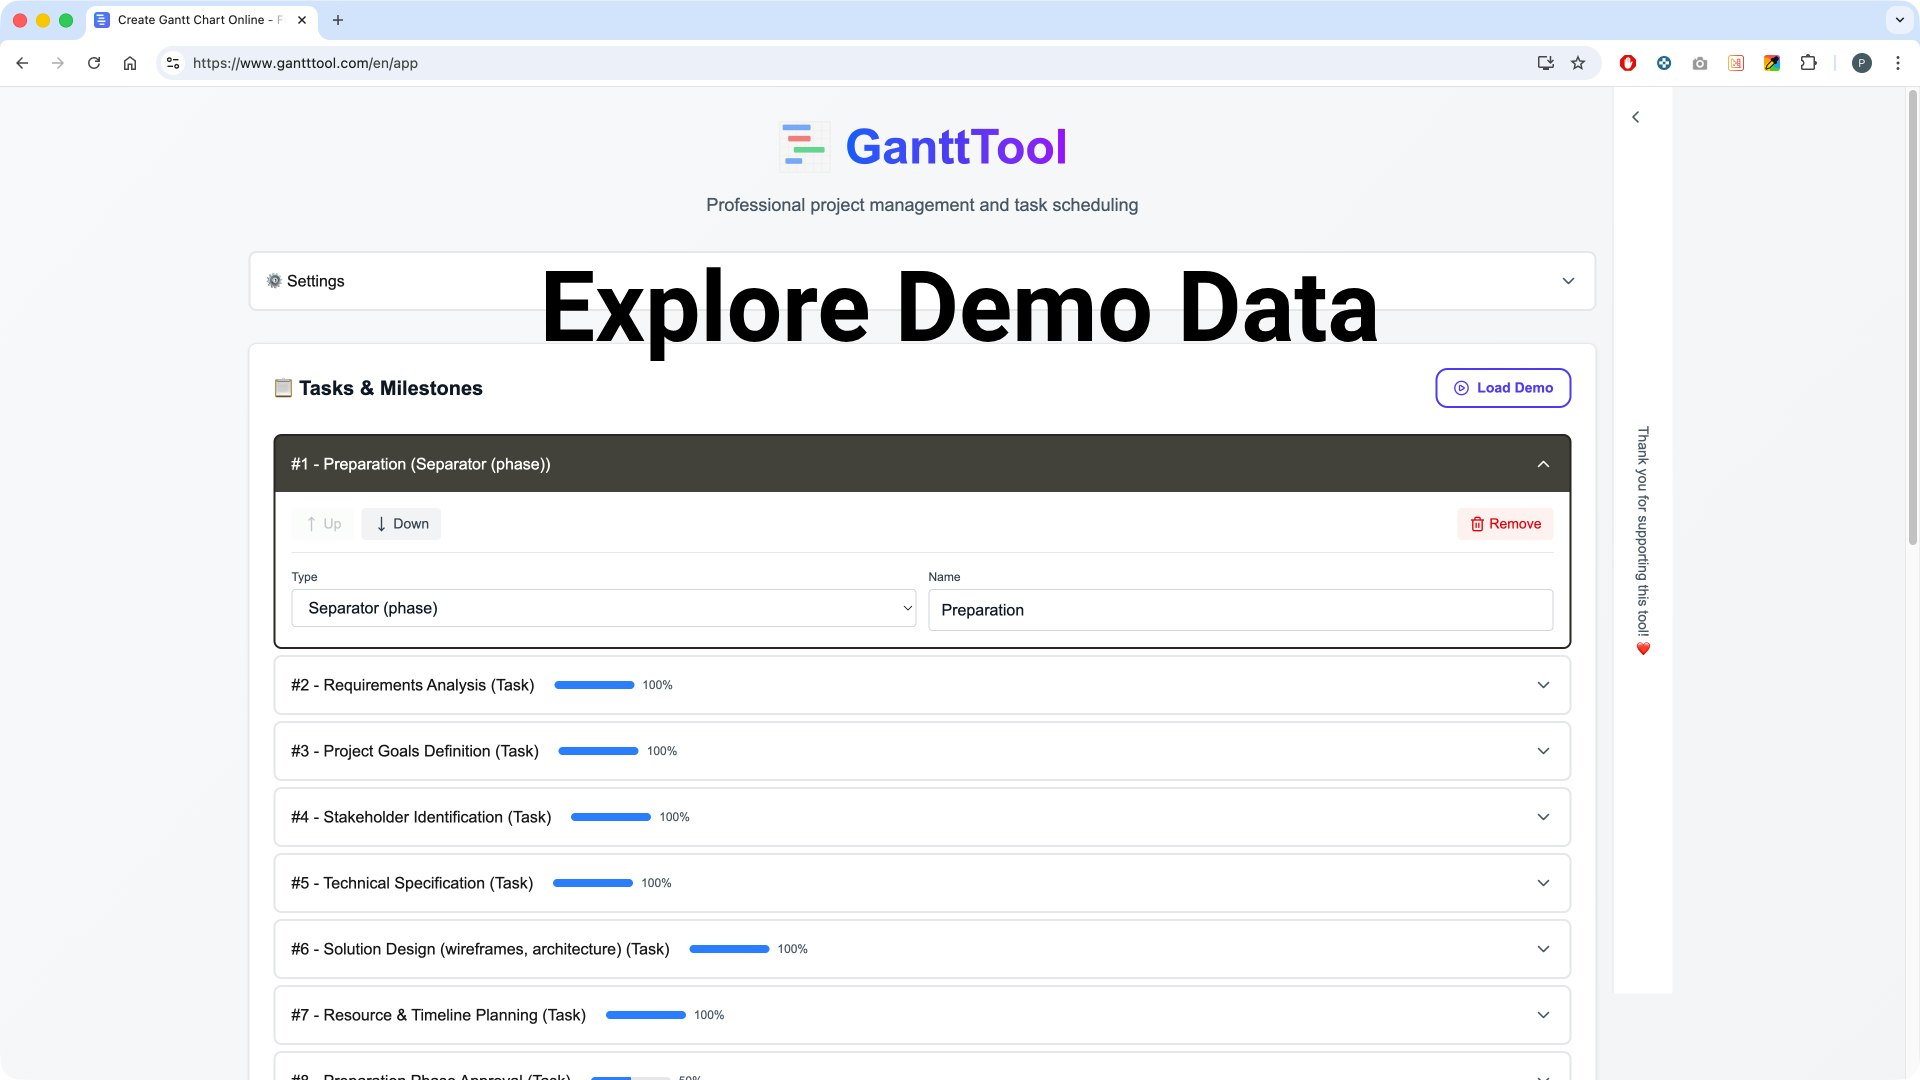This screenshot has width=1920, height=1080.
Task: Click the color picker extension icon
Action: tap(1772, 62)
